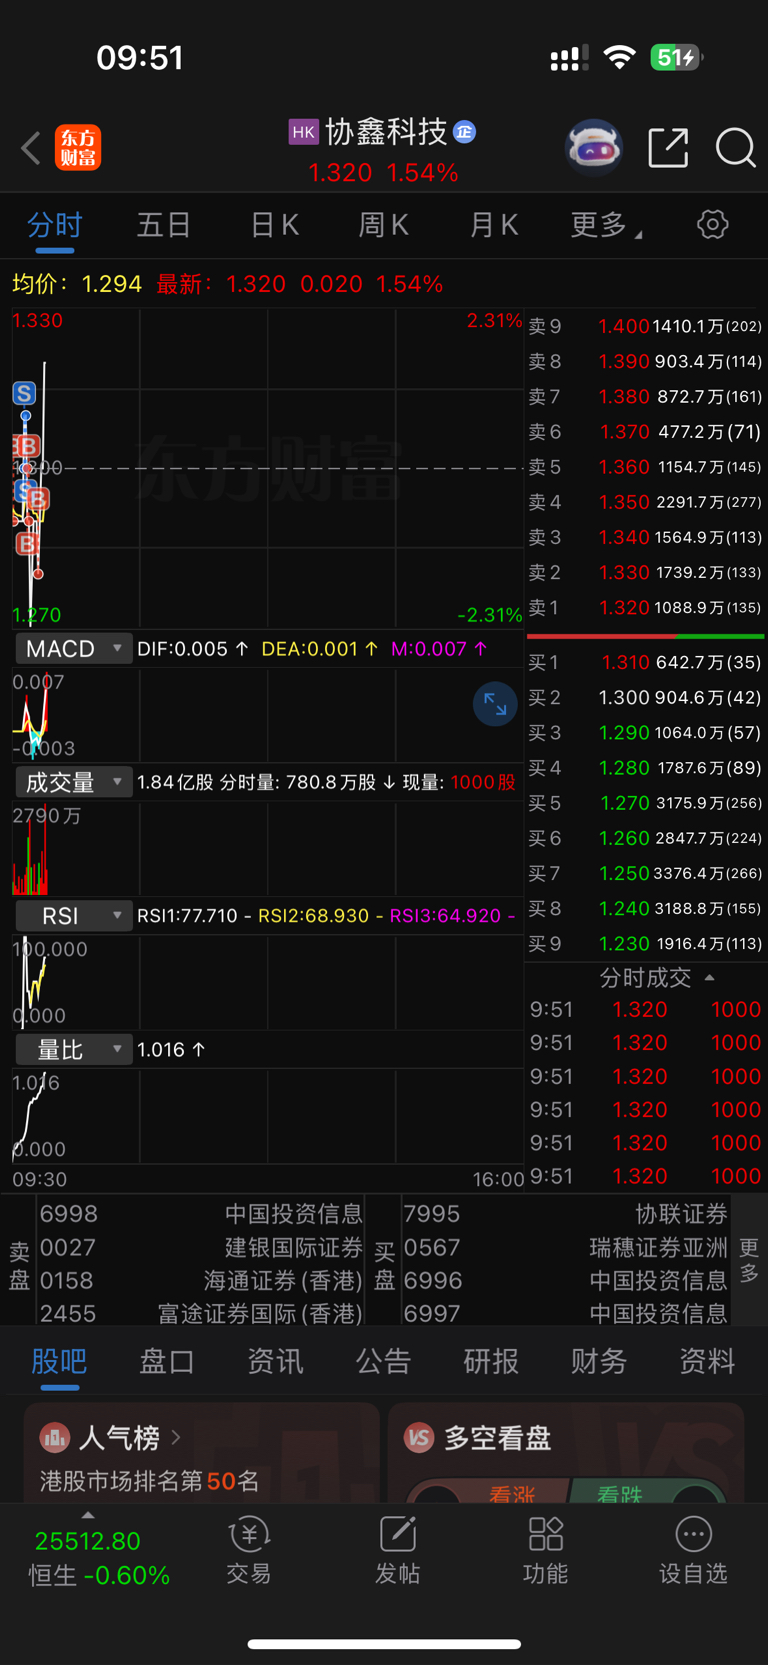769x1665 pixels.
Task: Switch to the 财务 tab
Action: (599, 1362)
